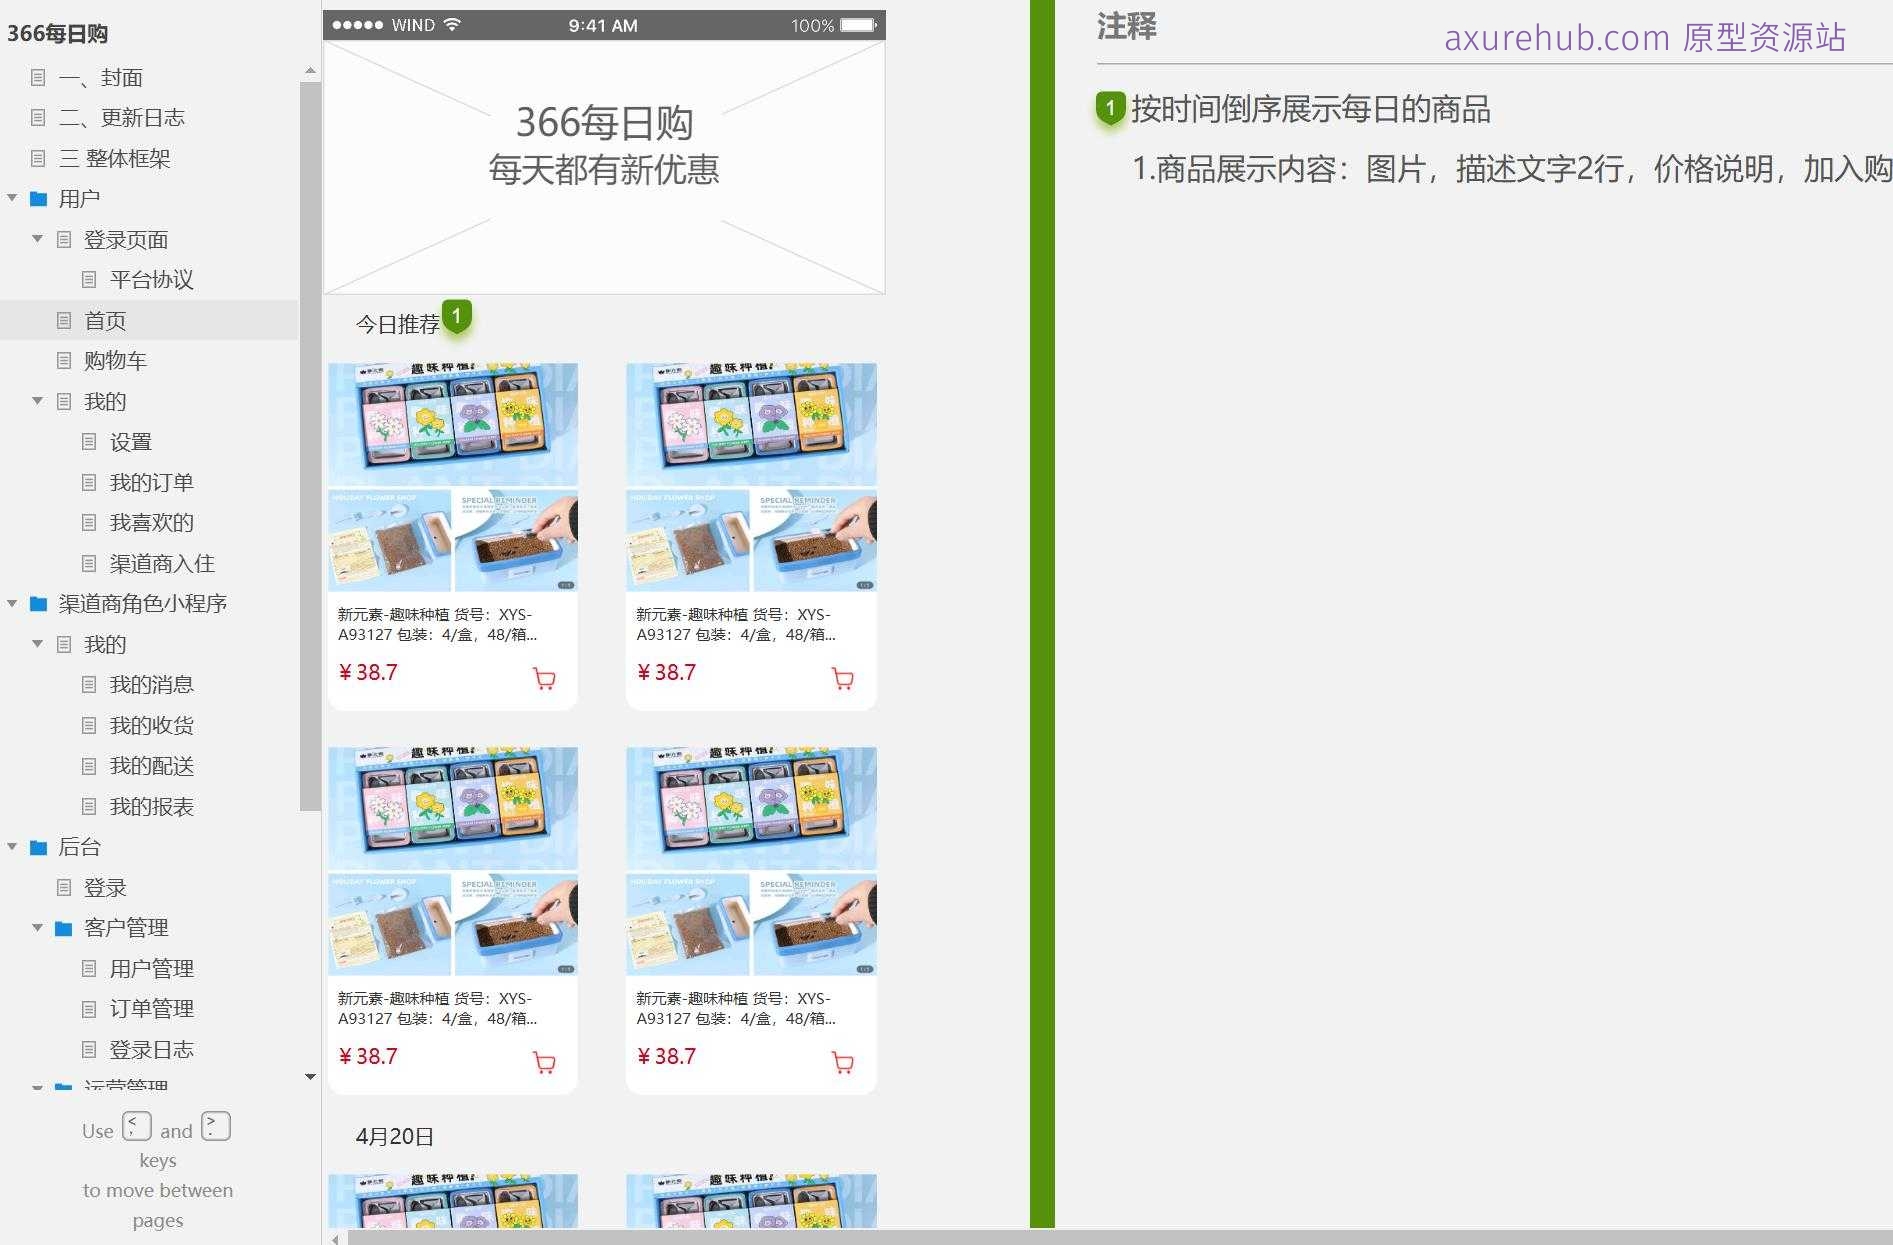Click sitemap scrollbar down arrow
The image size is (1893, 1245).
coord(310,1077)
